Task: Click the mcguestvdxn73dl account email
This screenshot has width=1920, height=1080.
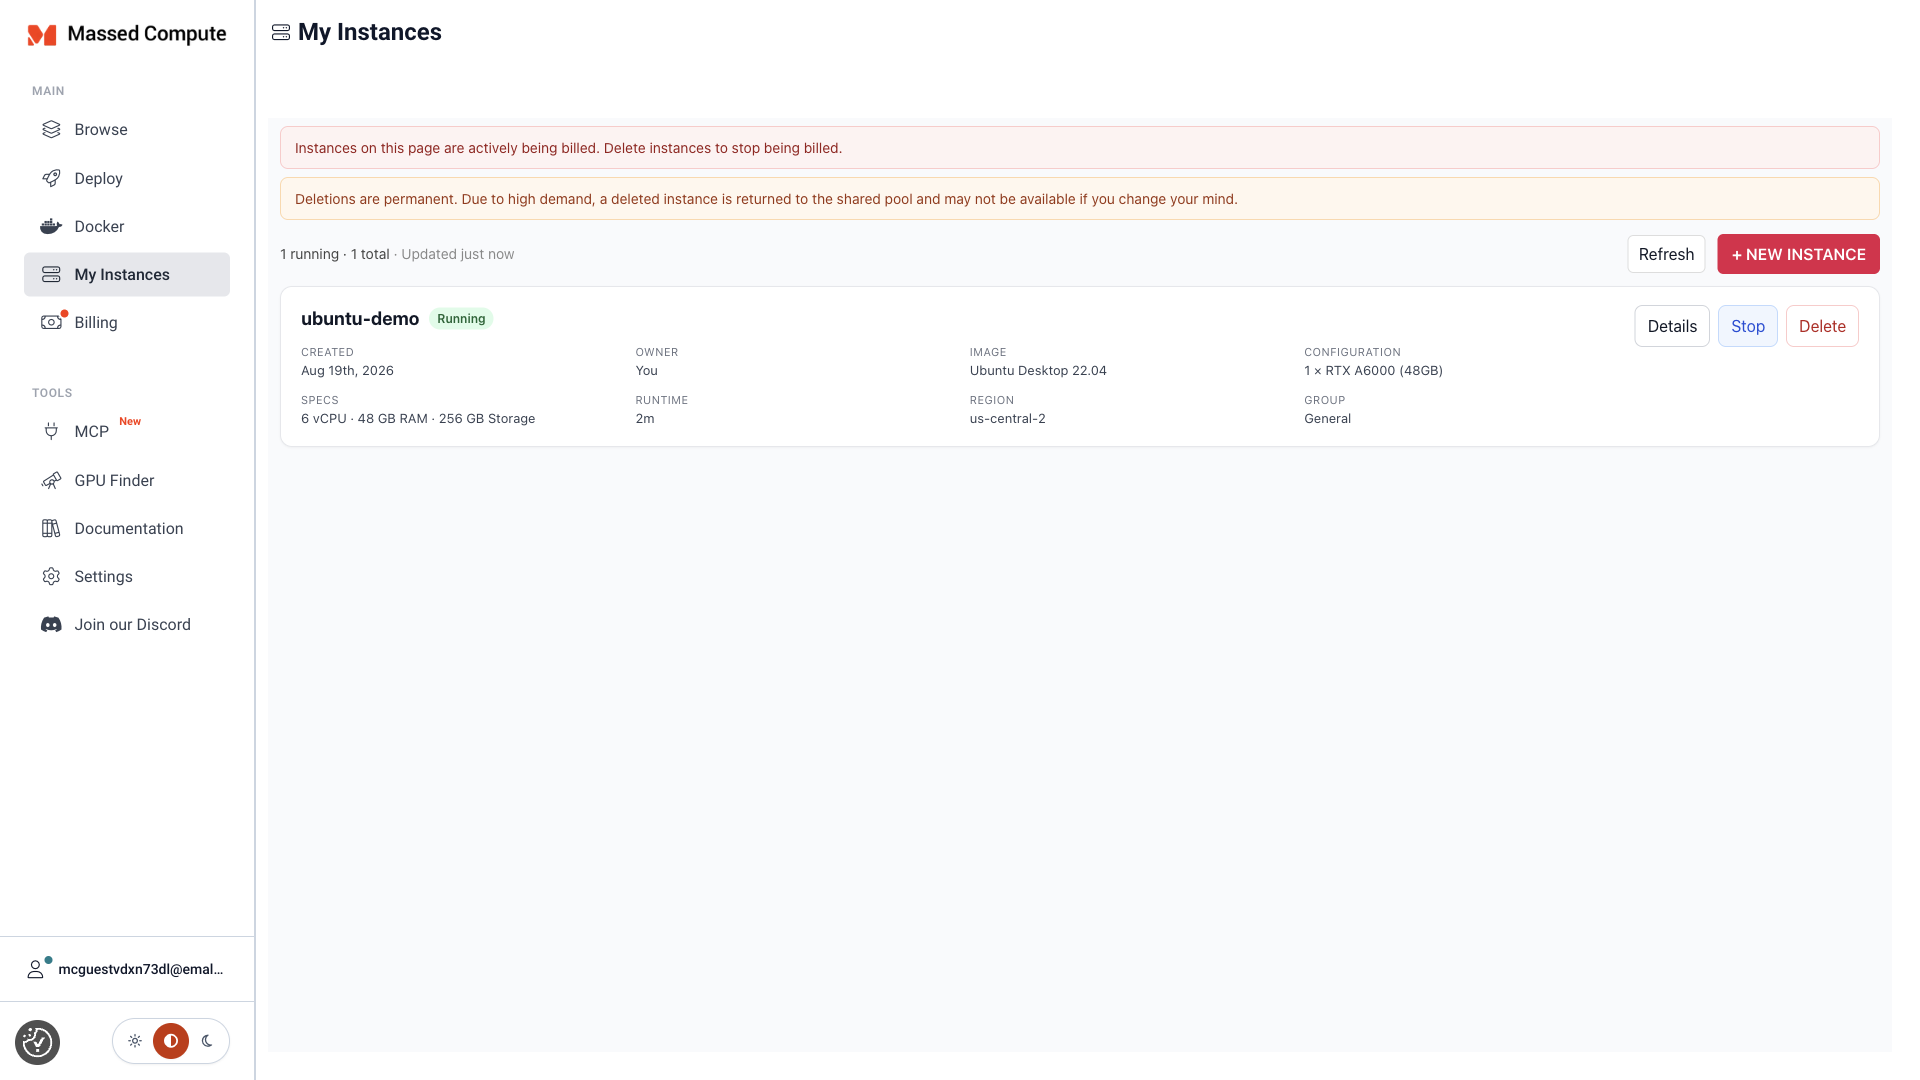Action: coord(141,969)
